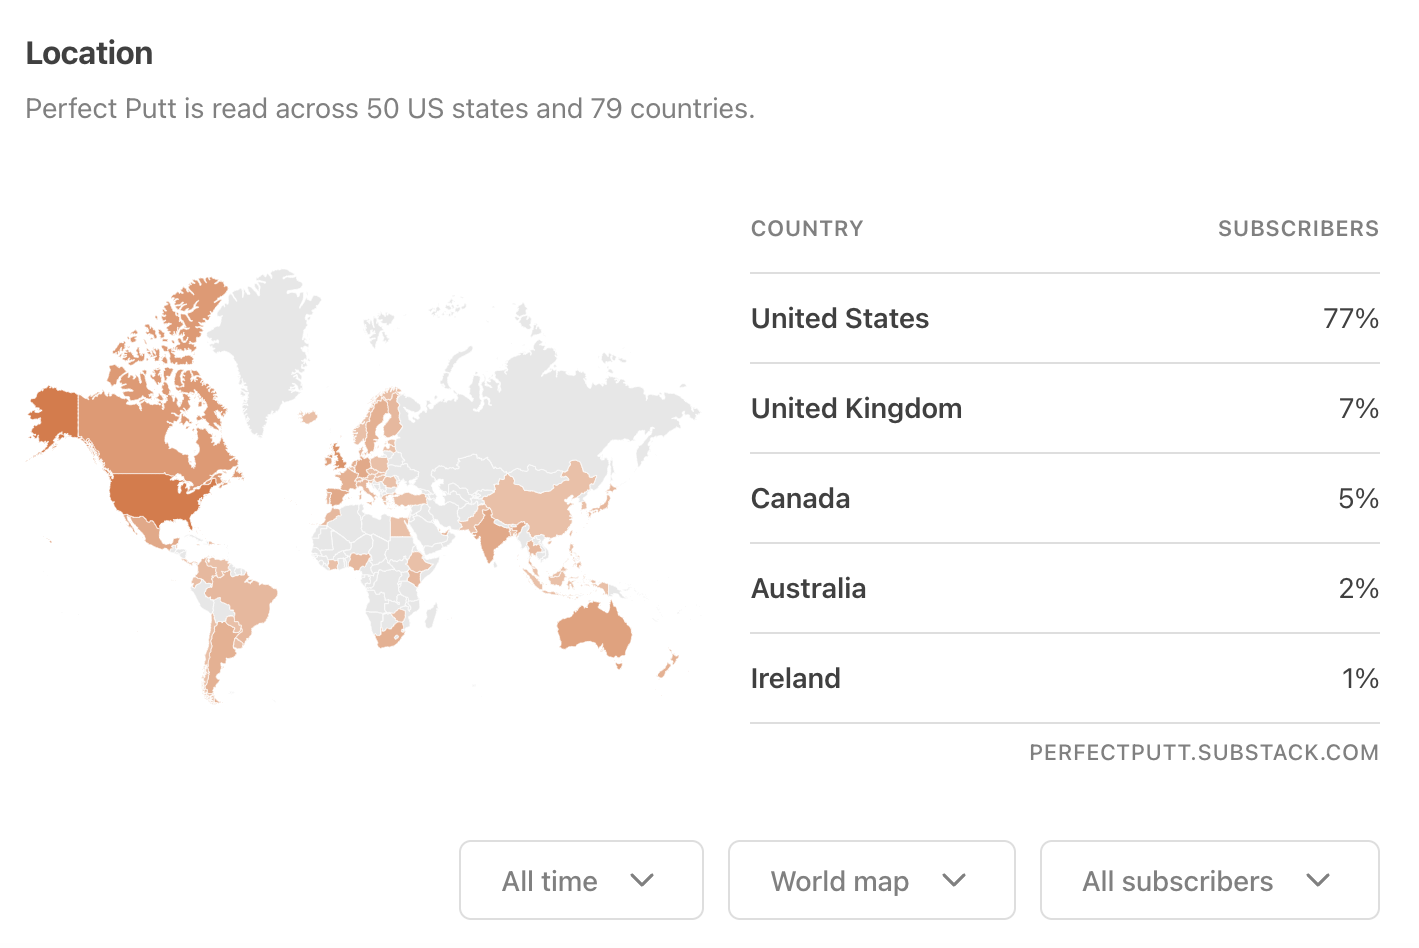1419x948 pixels.
Task: Open the All subscribers filter dropdown
Action: tap(1208, 880)
